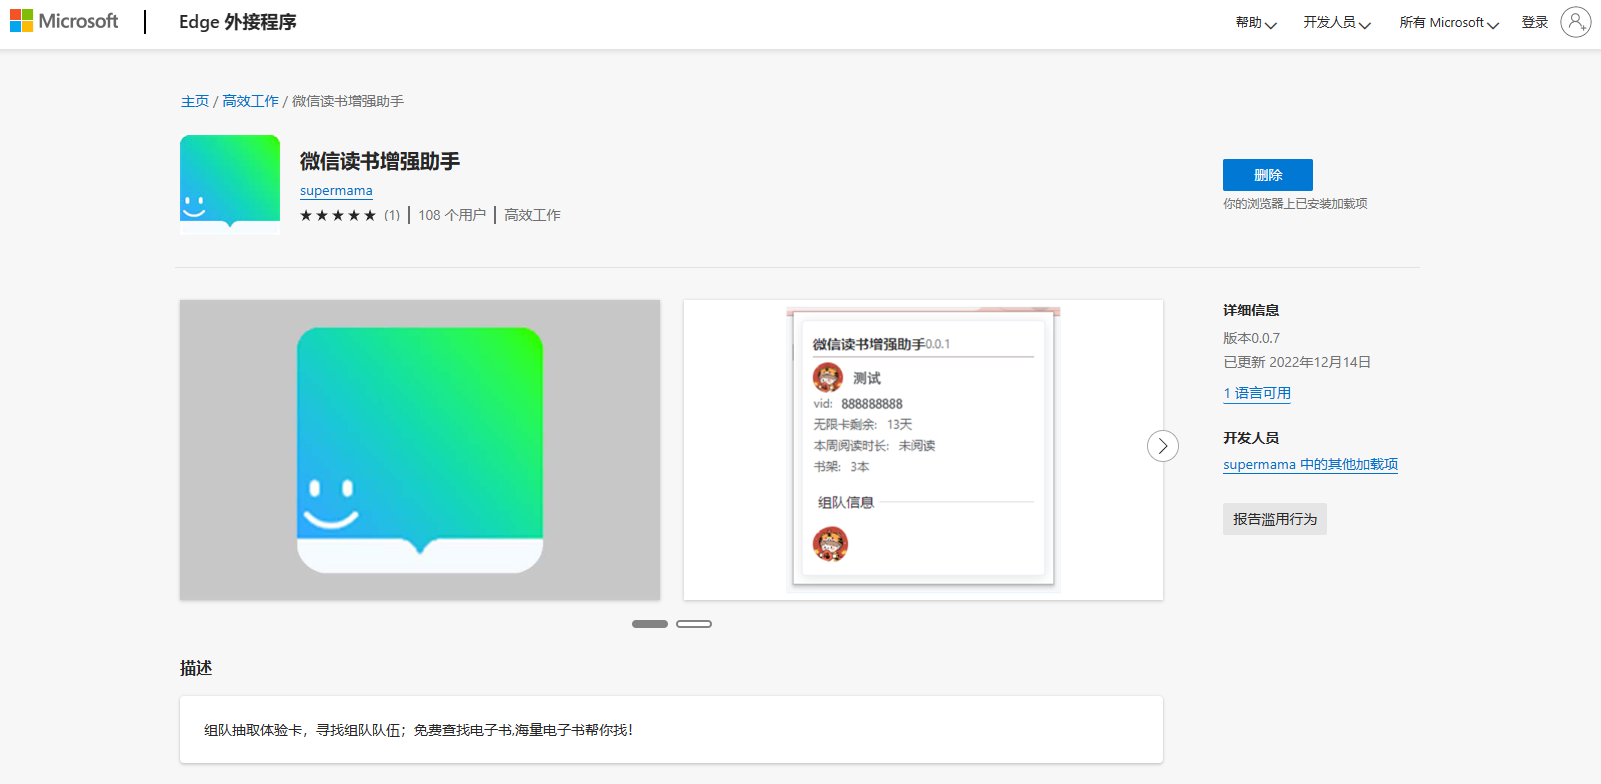
Task: Open 高效工作 breadcrumb link
Action: click(x=250, y=101)
